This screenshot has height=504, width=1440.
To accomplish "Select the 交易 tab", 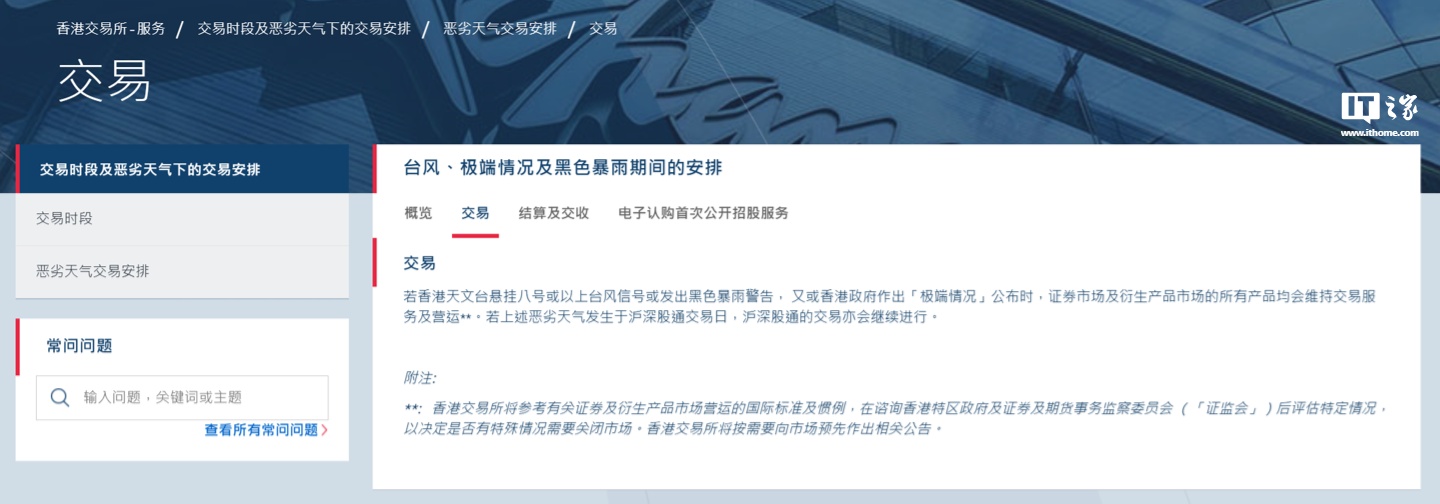I will pos(475,213).
